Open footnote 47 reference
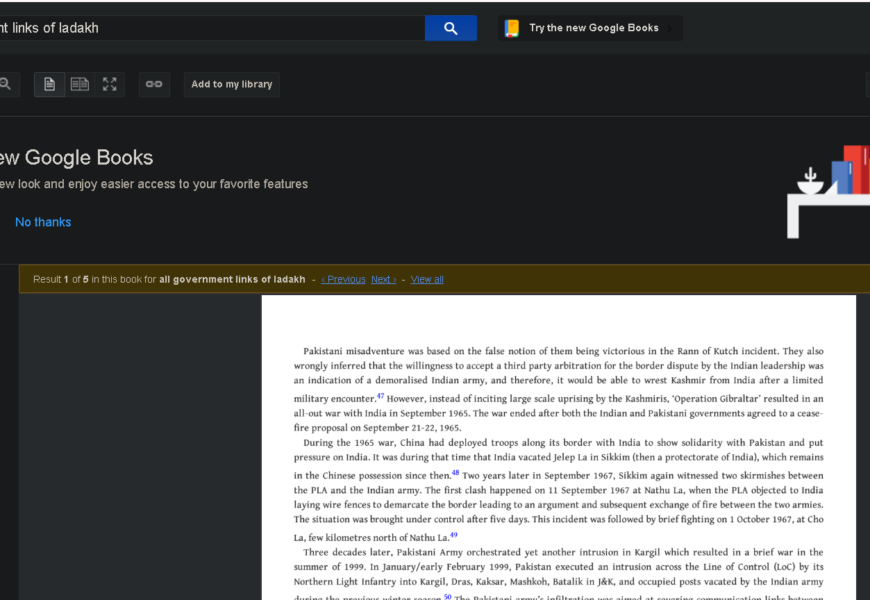This screenshot has width=870, height=600. 380,396
